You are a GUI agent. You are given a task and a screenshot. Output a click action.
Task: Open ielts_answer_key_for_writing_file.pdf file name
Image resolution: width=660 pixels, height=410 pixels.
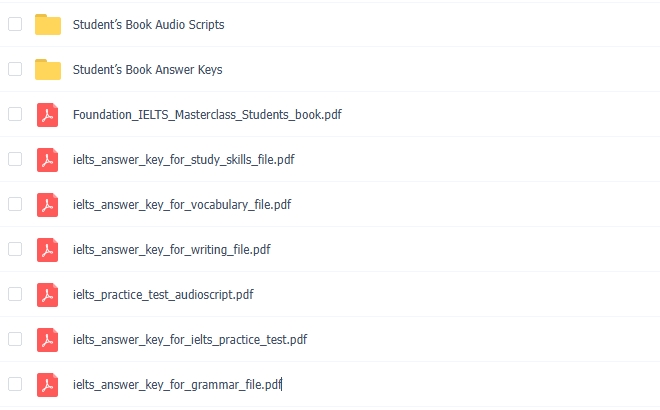171,250
